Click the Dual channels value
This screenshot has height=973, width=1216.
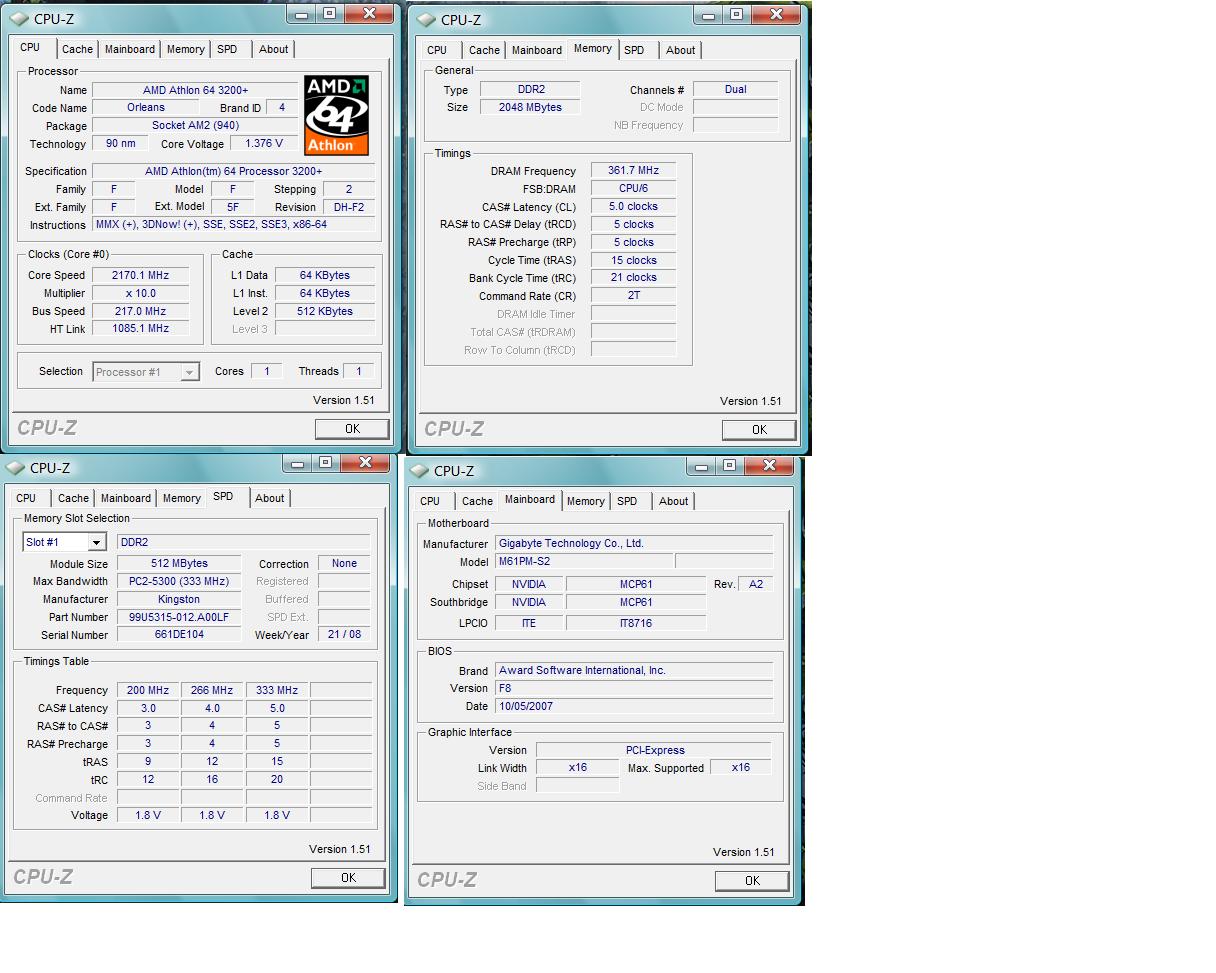coord(735,89)
